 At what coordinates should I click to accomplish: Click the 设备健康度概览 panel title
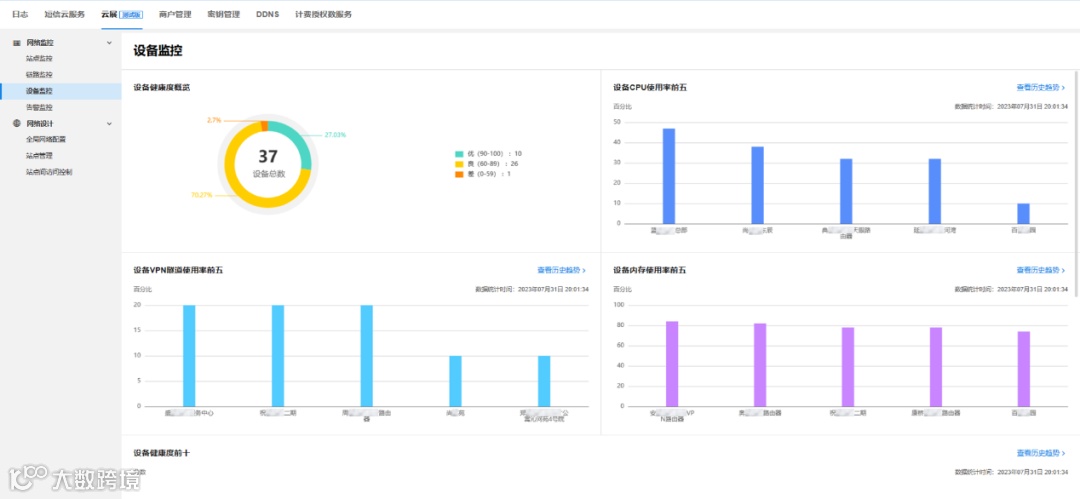162,88
